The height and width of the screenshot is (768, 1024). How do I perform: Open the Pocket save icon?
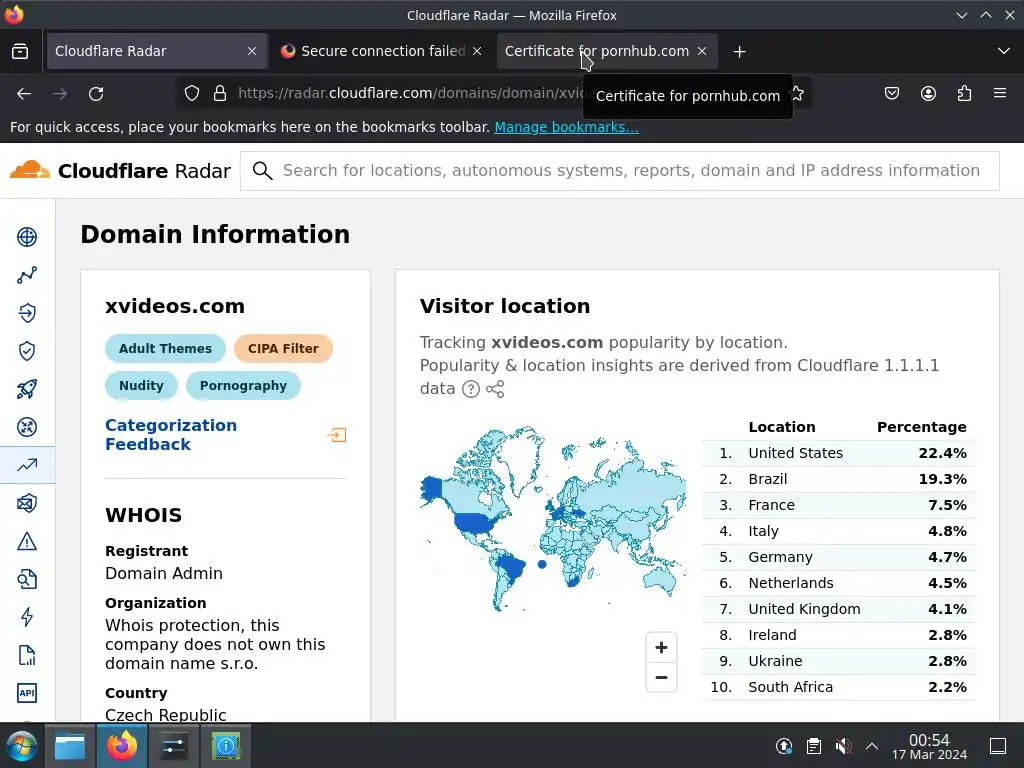click(x=891, y=93)
